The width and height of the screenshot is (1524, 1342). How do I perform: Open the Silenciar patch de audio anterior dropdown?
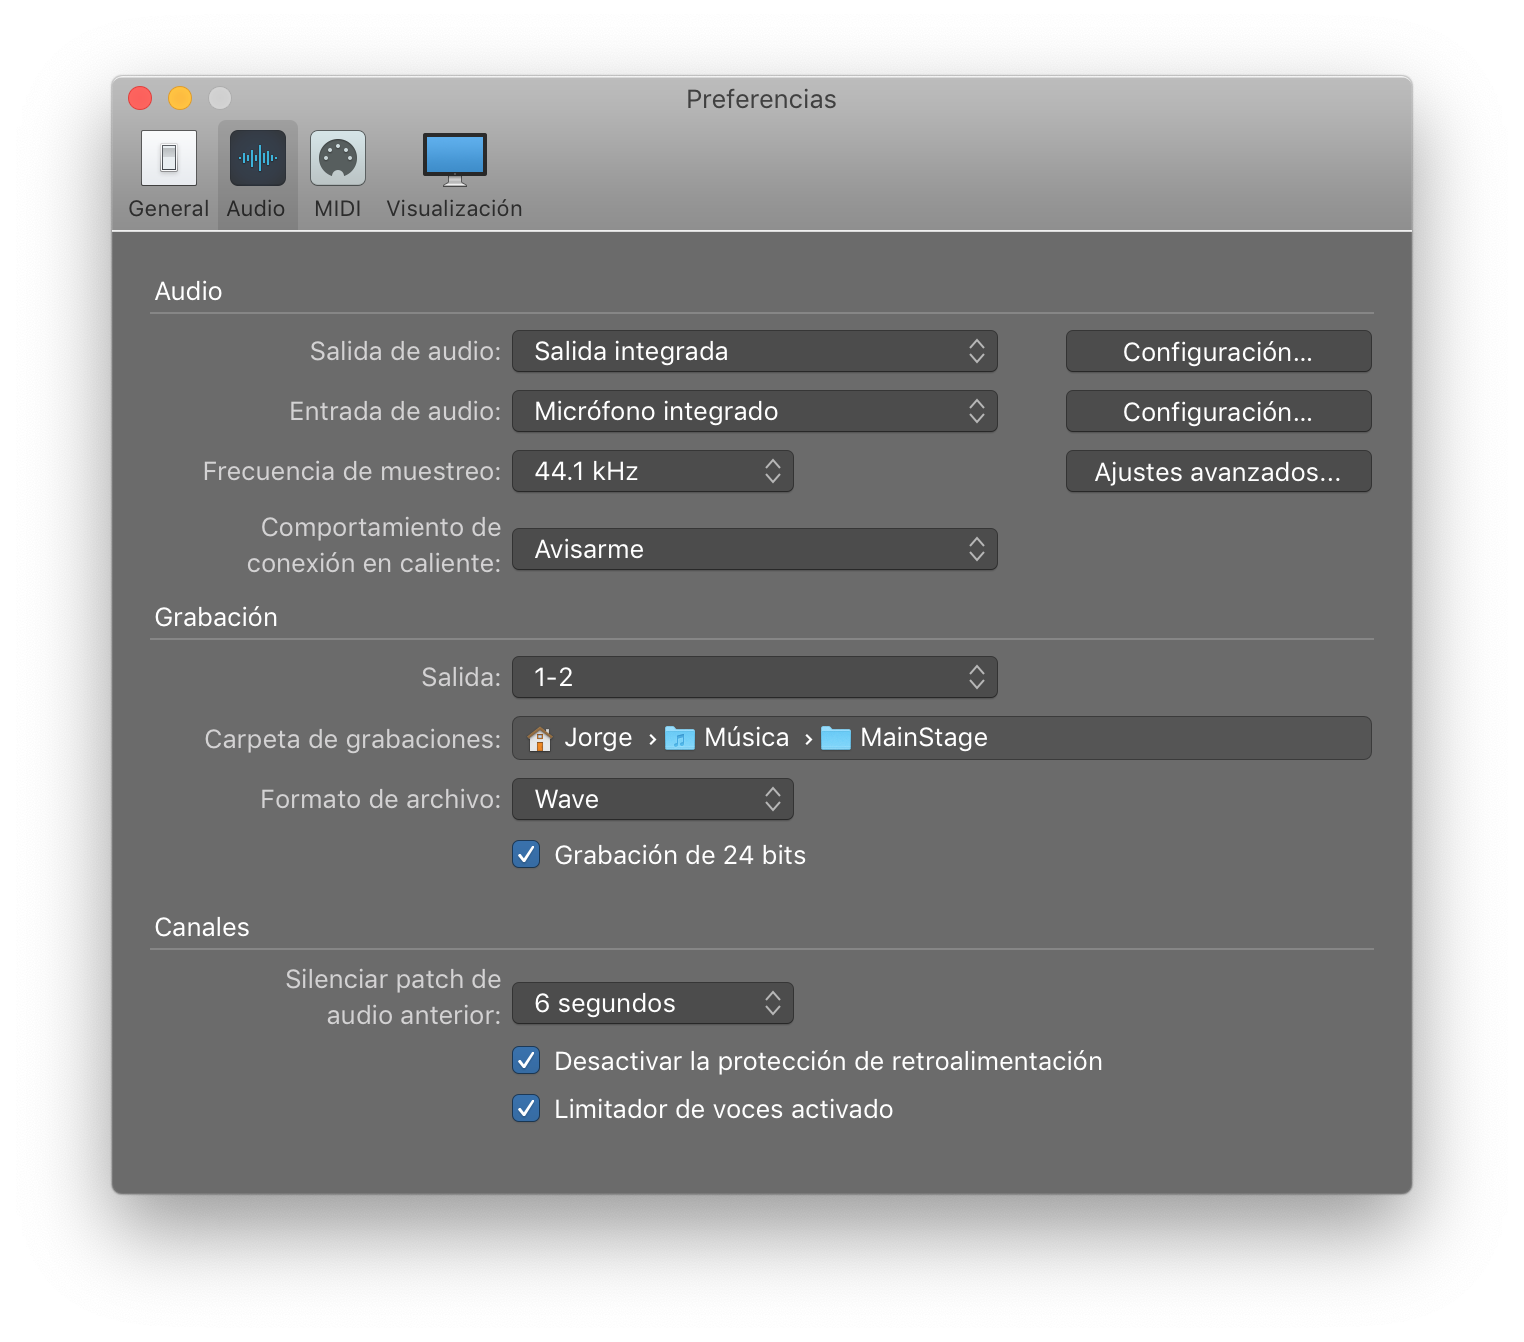coord(653,1003)
